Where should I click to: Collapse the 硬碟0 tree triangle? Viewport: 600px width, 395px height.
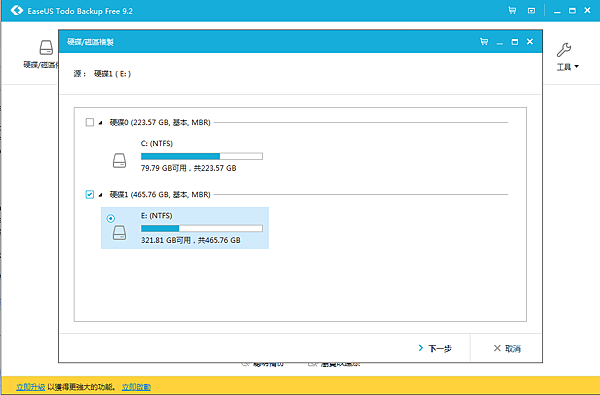coord(101,123)
